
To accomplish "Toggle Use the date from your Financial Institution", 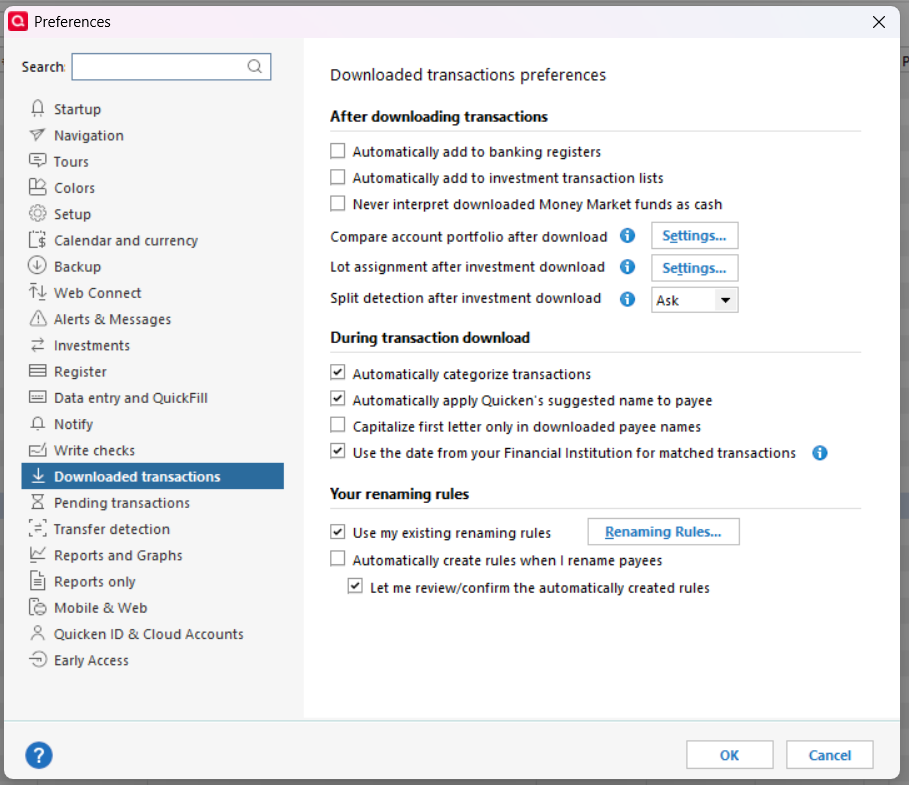I will 337,451.
